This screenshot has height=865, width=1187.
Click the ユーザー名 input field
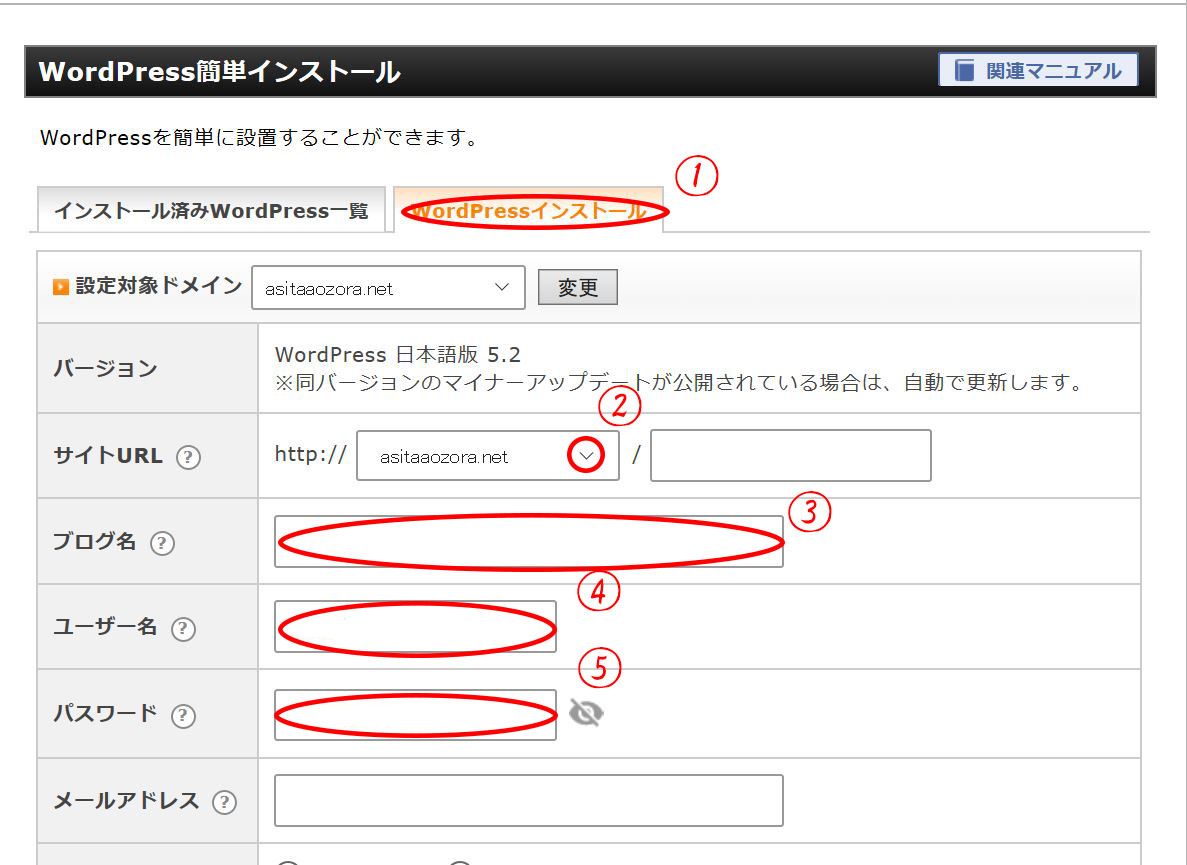coord(416,627)
